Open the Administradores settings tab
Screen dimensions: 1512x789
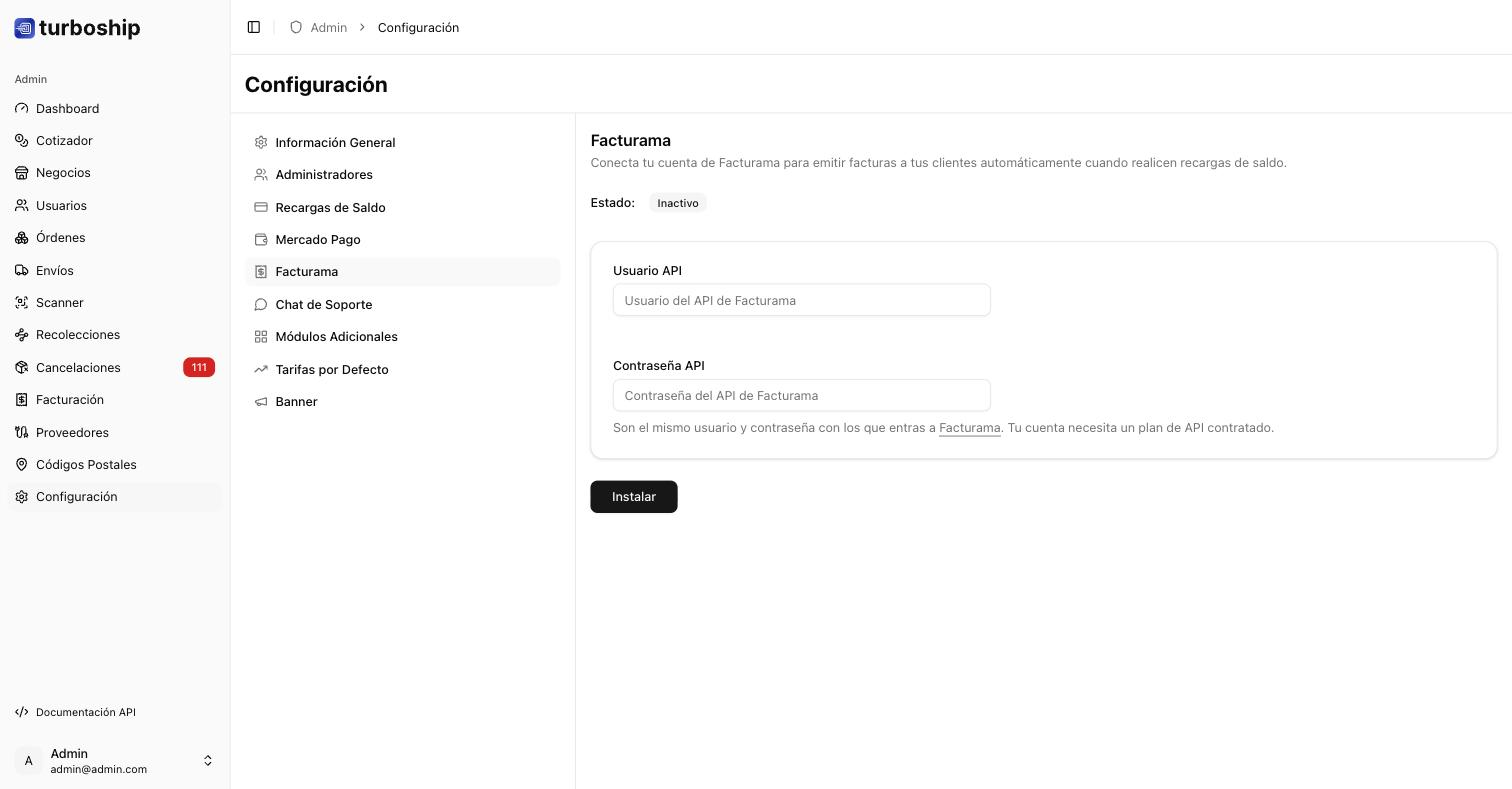pos(402,174)
